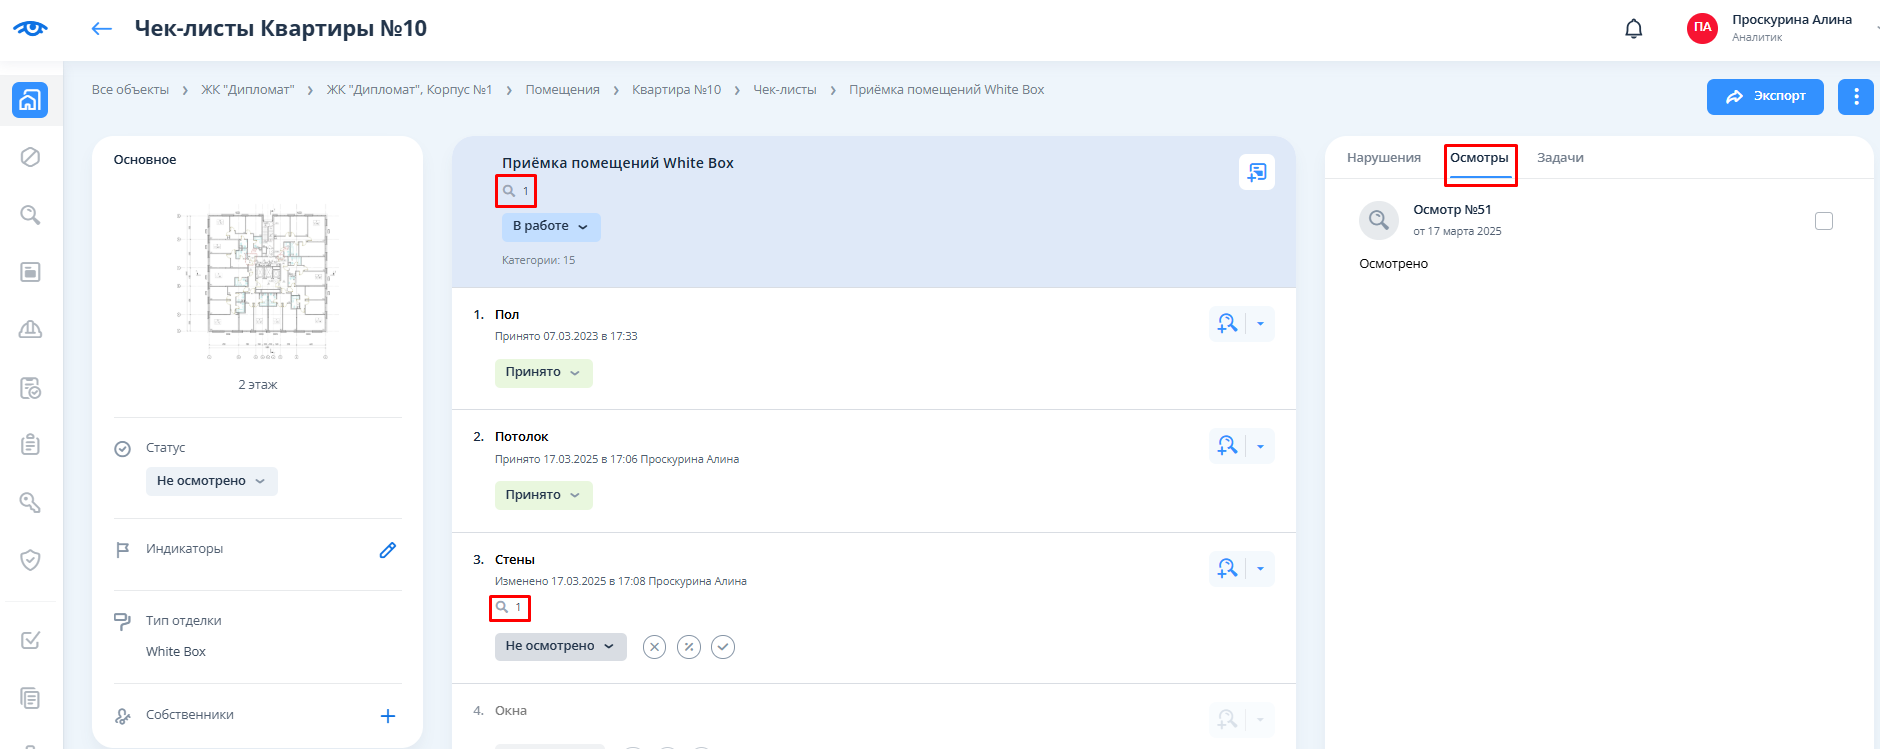Mark Стены as partially accepted with percent circle
The width and height of the screenshot is (1880, 749).
[x=689, y=647]
